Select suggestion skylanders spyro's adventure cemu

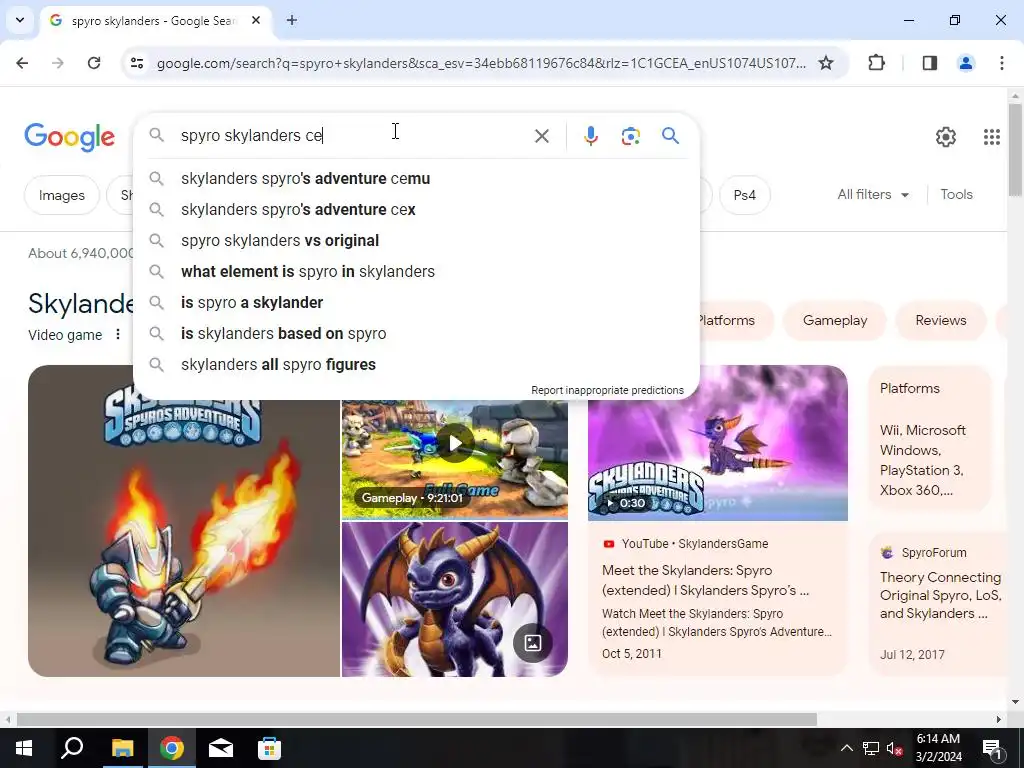pyautogui.click(x=417, y=178)
